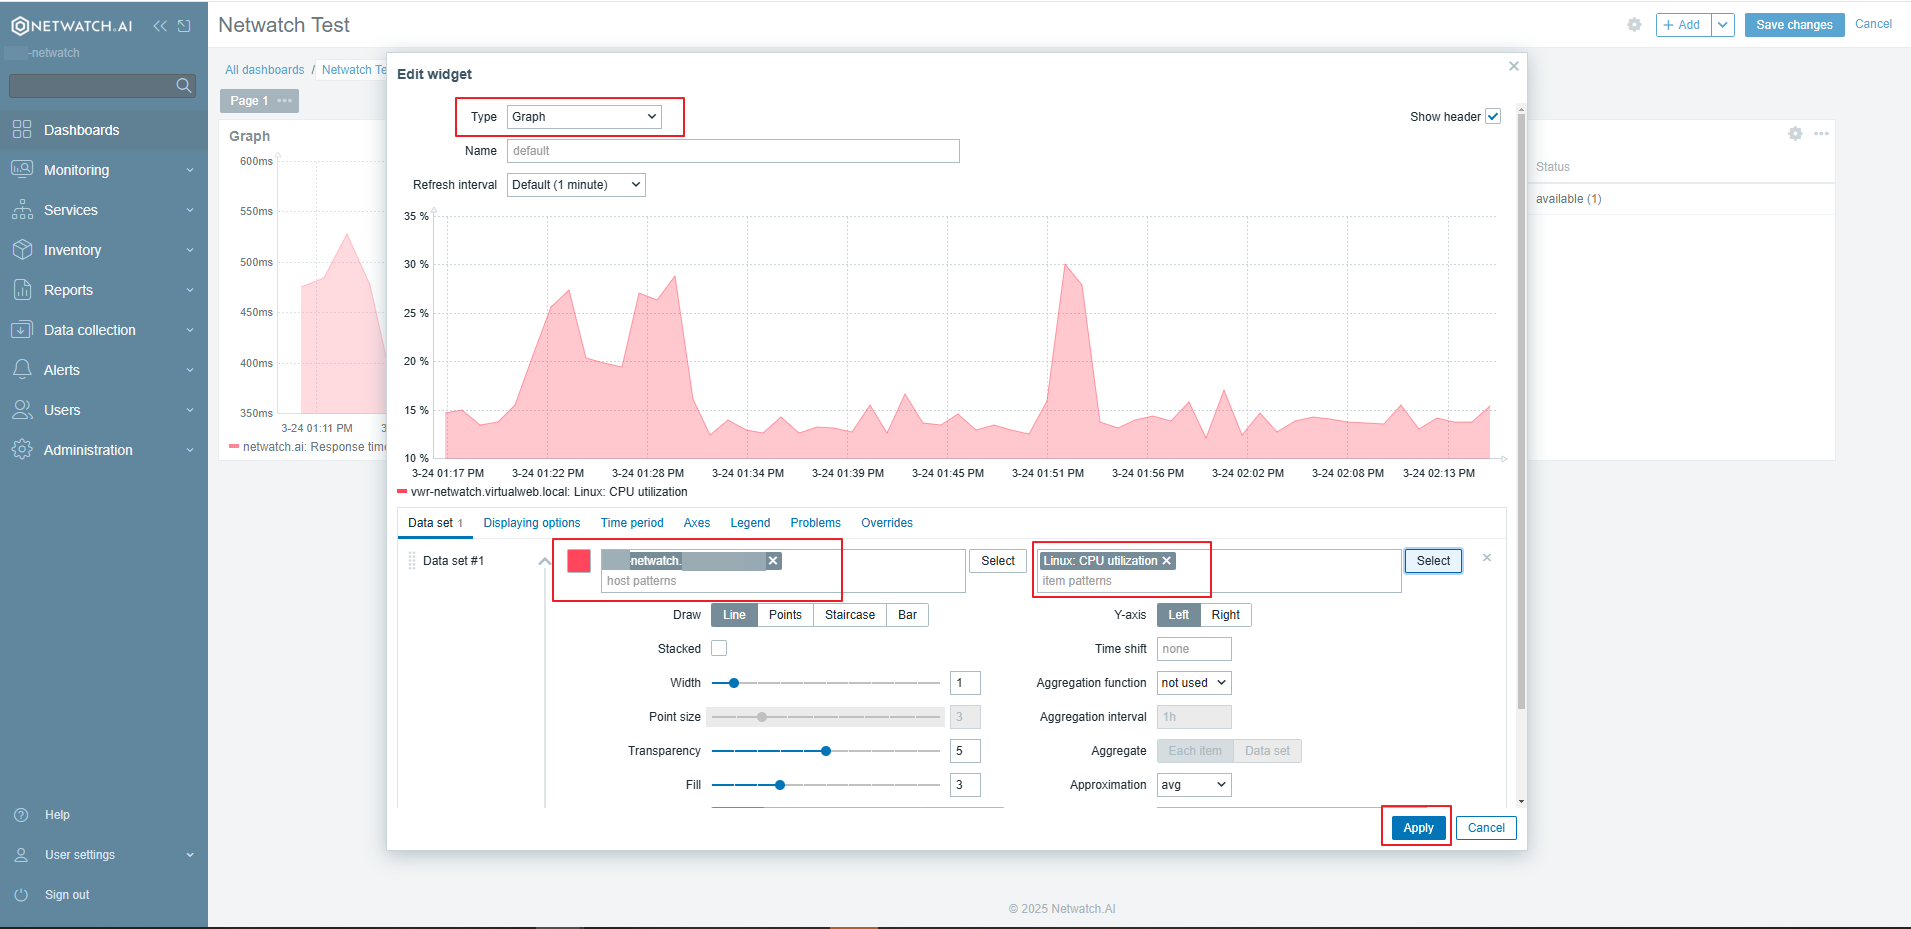Open the Alerts section via the bell icon

click(23, 369)
